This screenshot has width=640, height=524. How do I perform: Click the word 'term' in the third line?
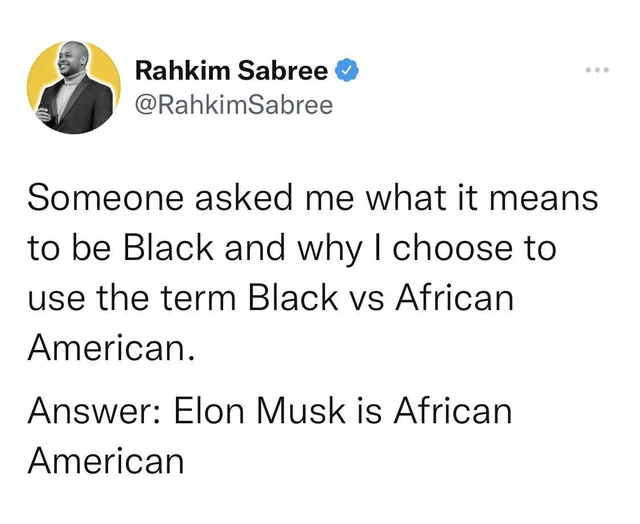[199, 298]
